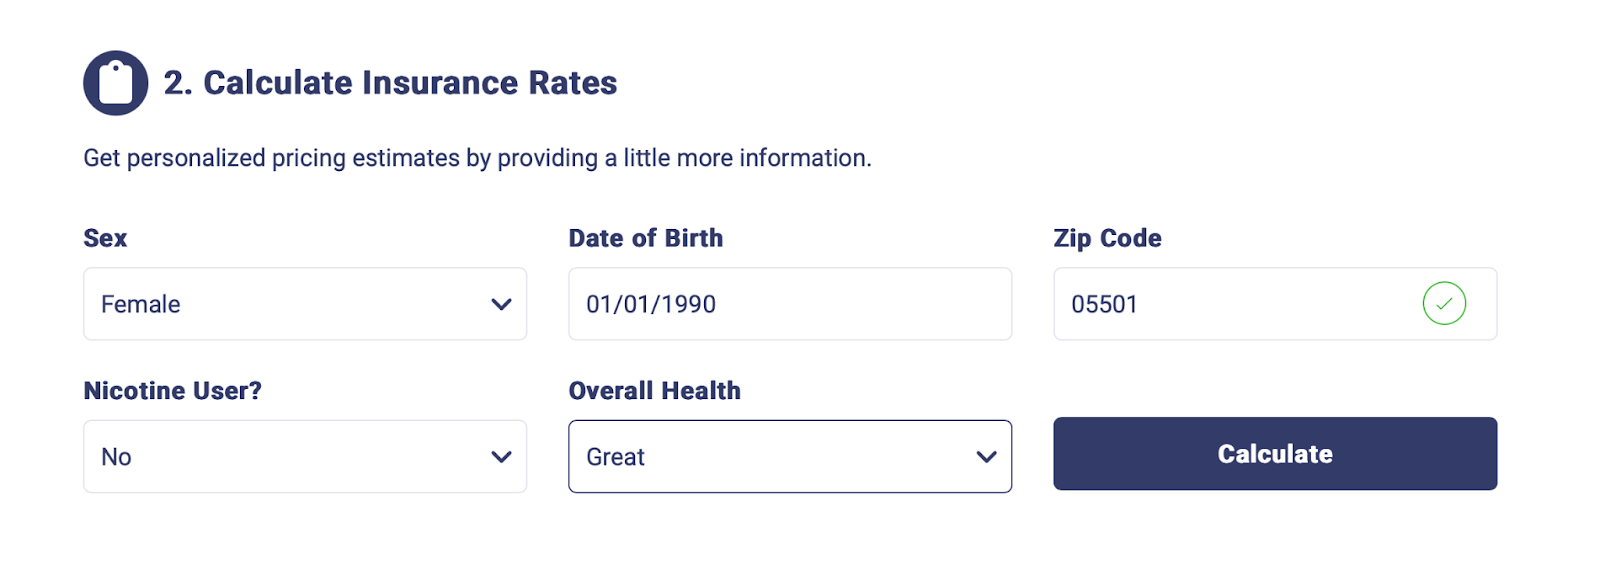Click the green checkmark in Zip Code

click(x=1444, y=304)
